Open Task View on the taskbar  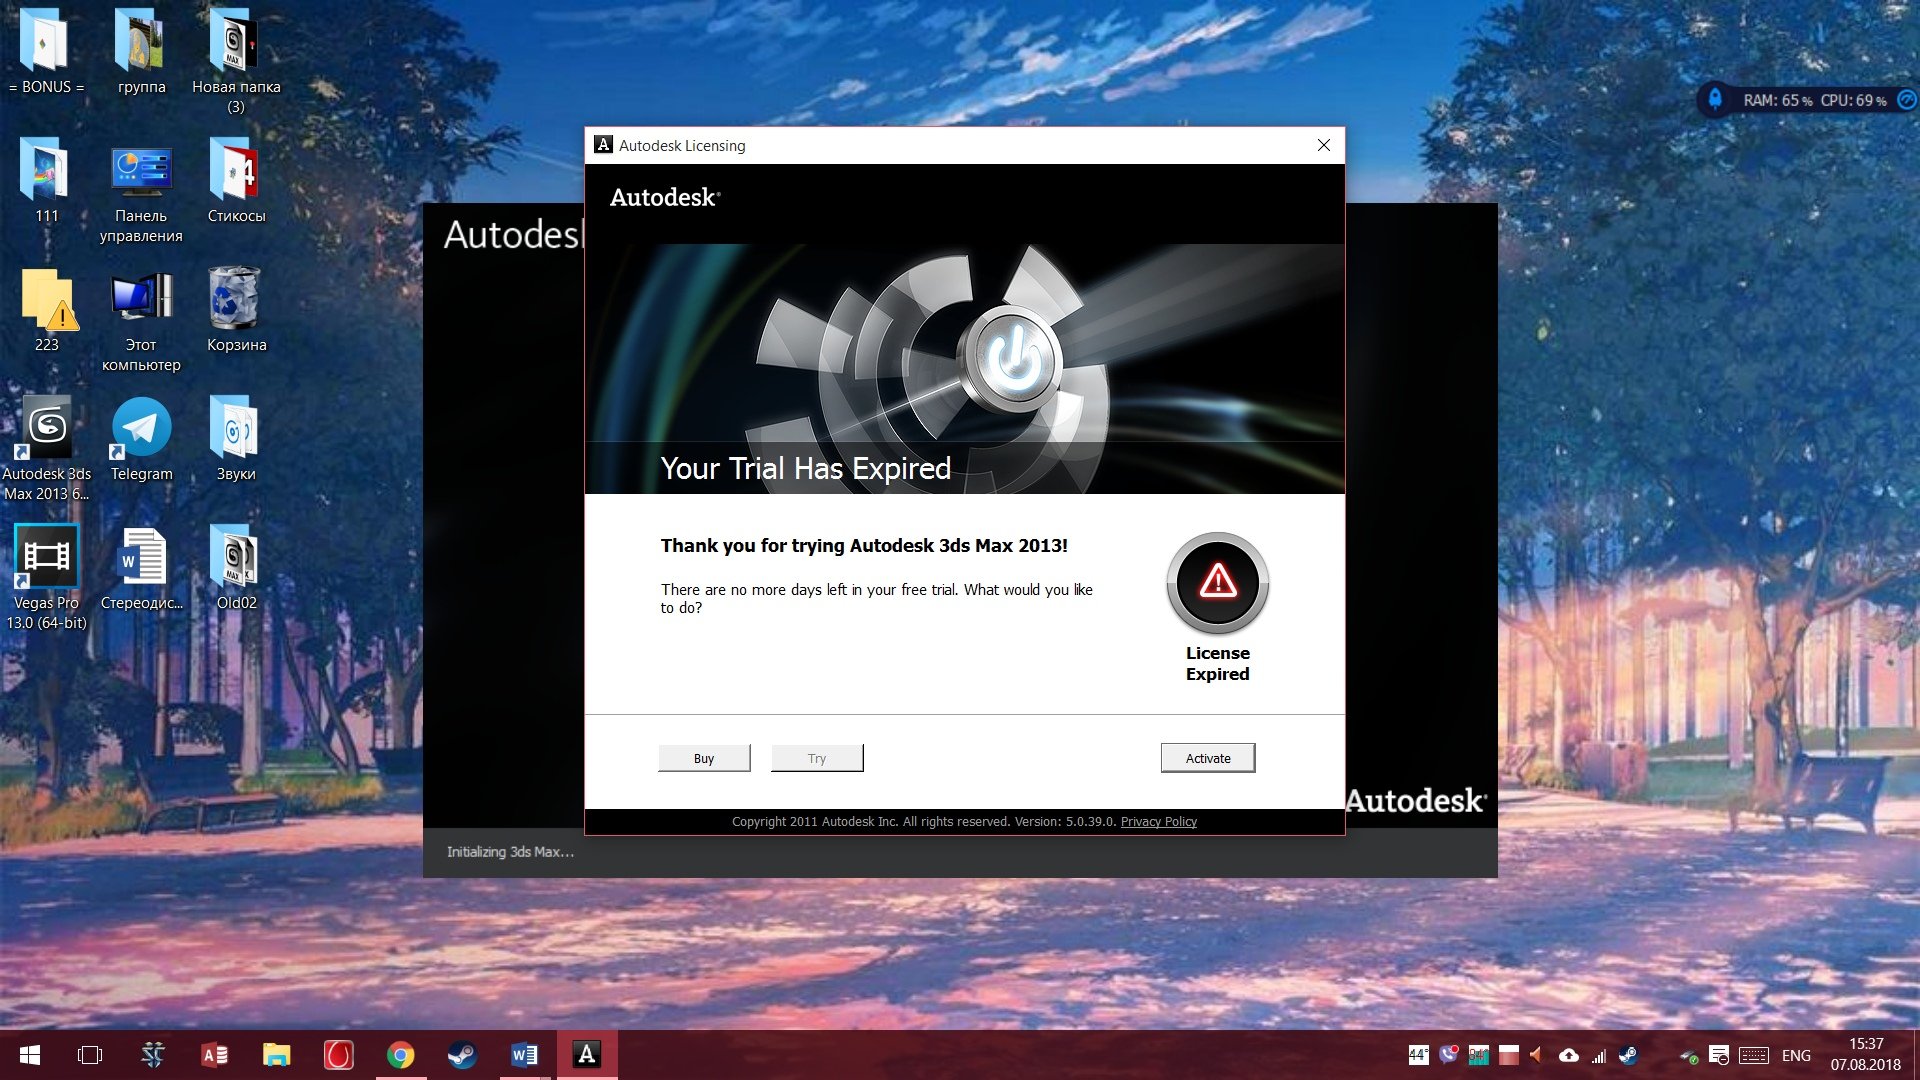(90, 1055)
